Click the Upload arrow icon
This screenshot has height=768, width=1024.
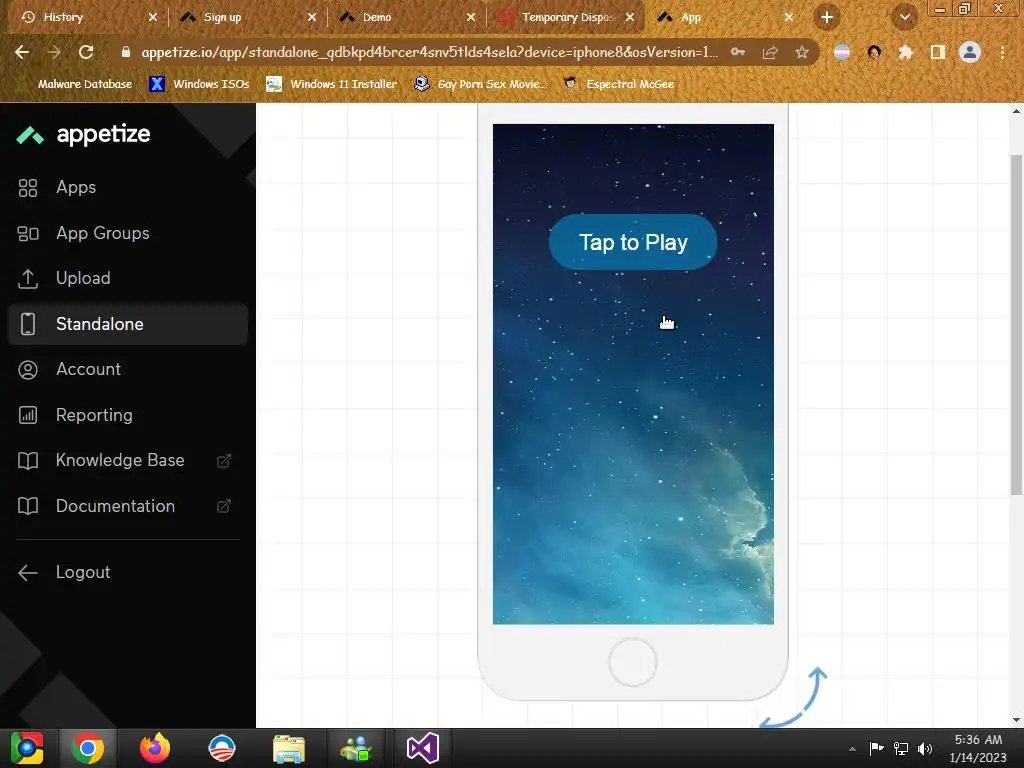point(27,279)
